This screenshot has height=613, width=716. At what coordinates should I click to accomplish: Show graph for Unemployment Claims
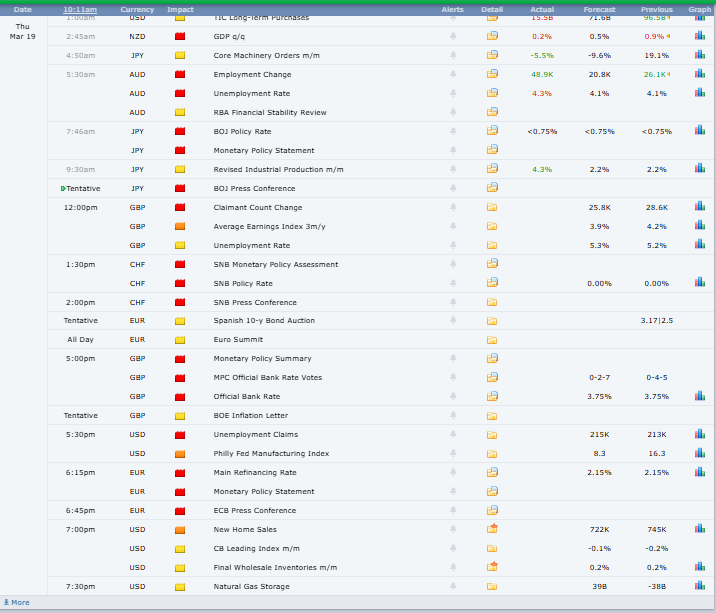pyautogui.click(x=700, y=434)
